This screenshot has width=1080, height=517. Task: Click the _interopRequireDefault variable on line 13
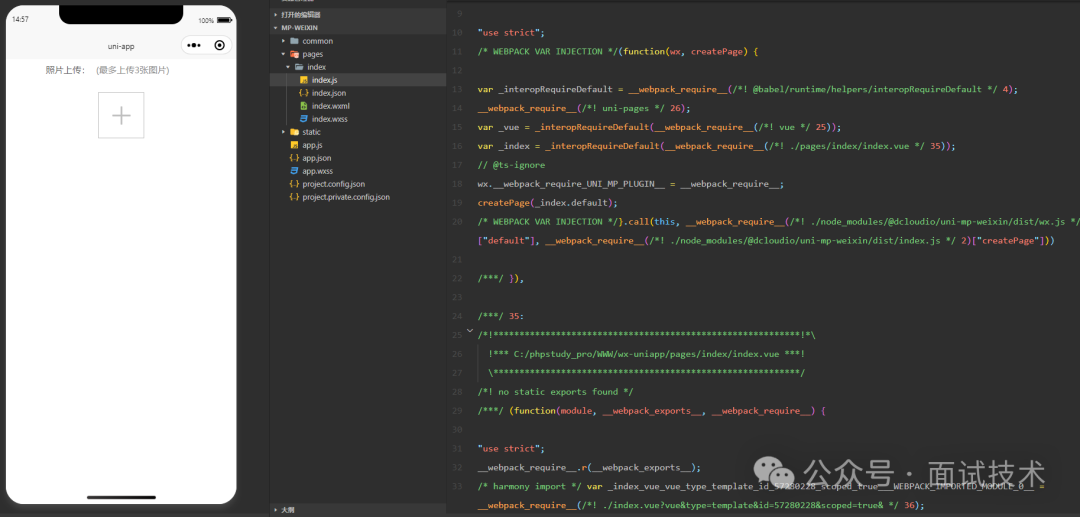click(555, 89)
